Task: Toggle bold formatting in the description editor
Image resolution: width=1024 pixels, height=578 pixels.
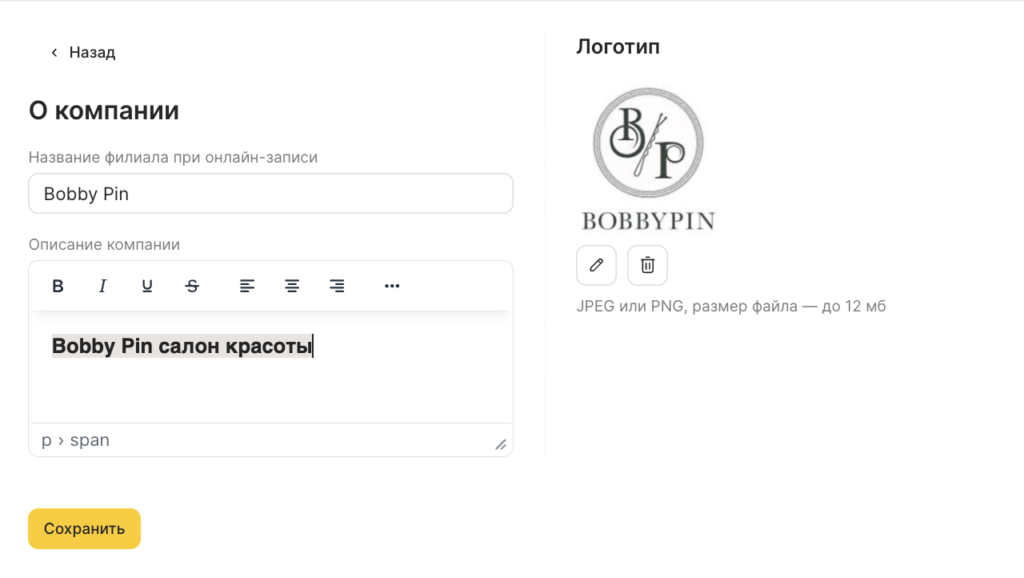Action: click(x=58, y=286)
